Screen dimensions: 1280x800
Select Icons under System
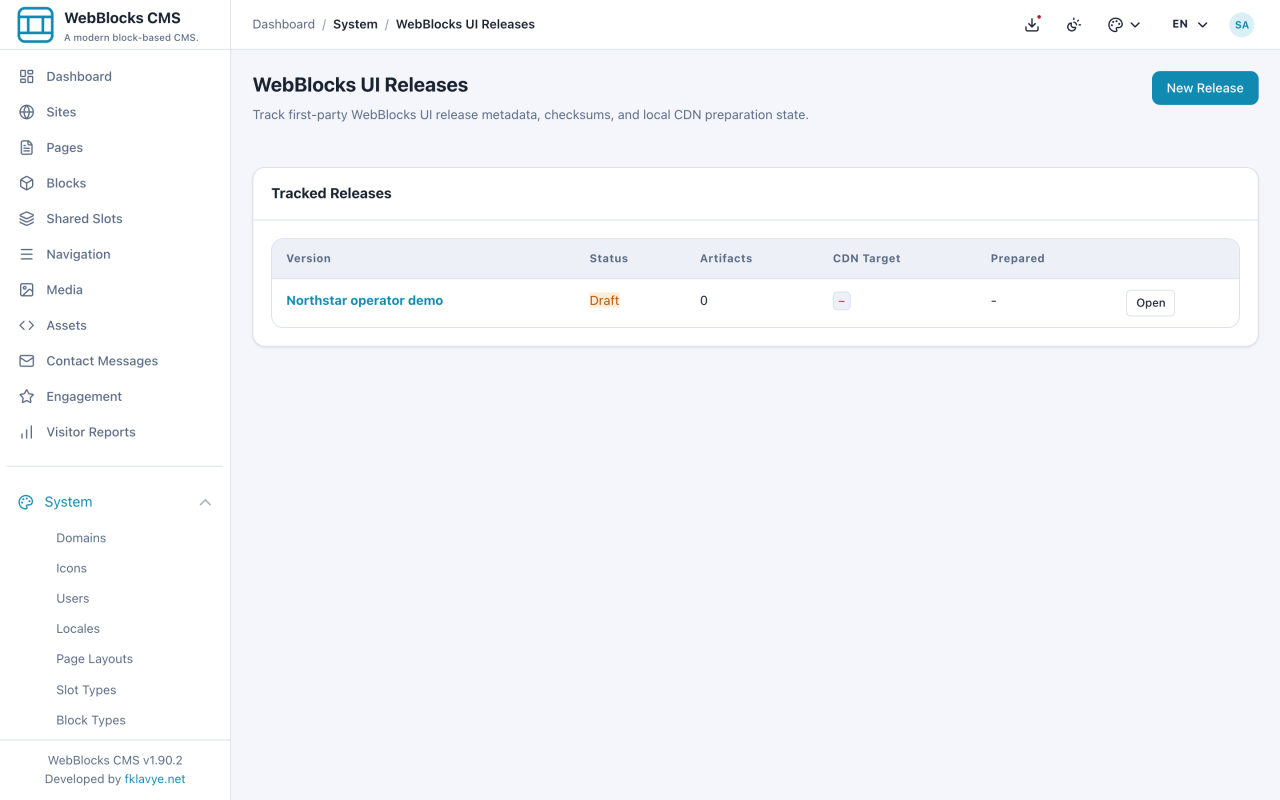coord(71,568)
